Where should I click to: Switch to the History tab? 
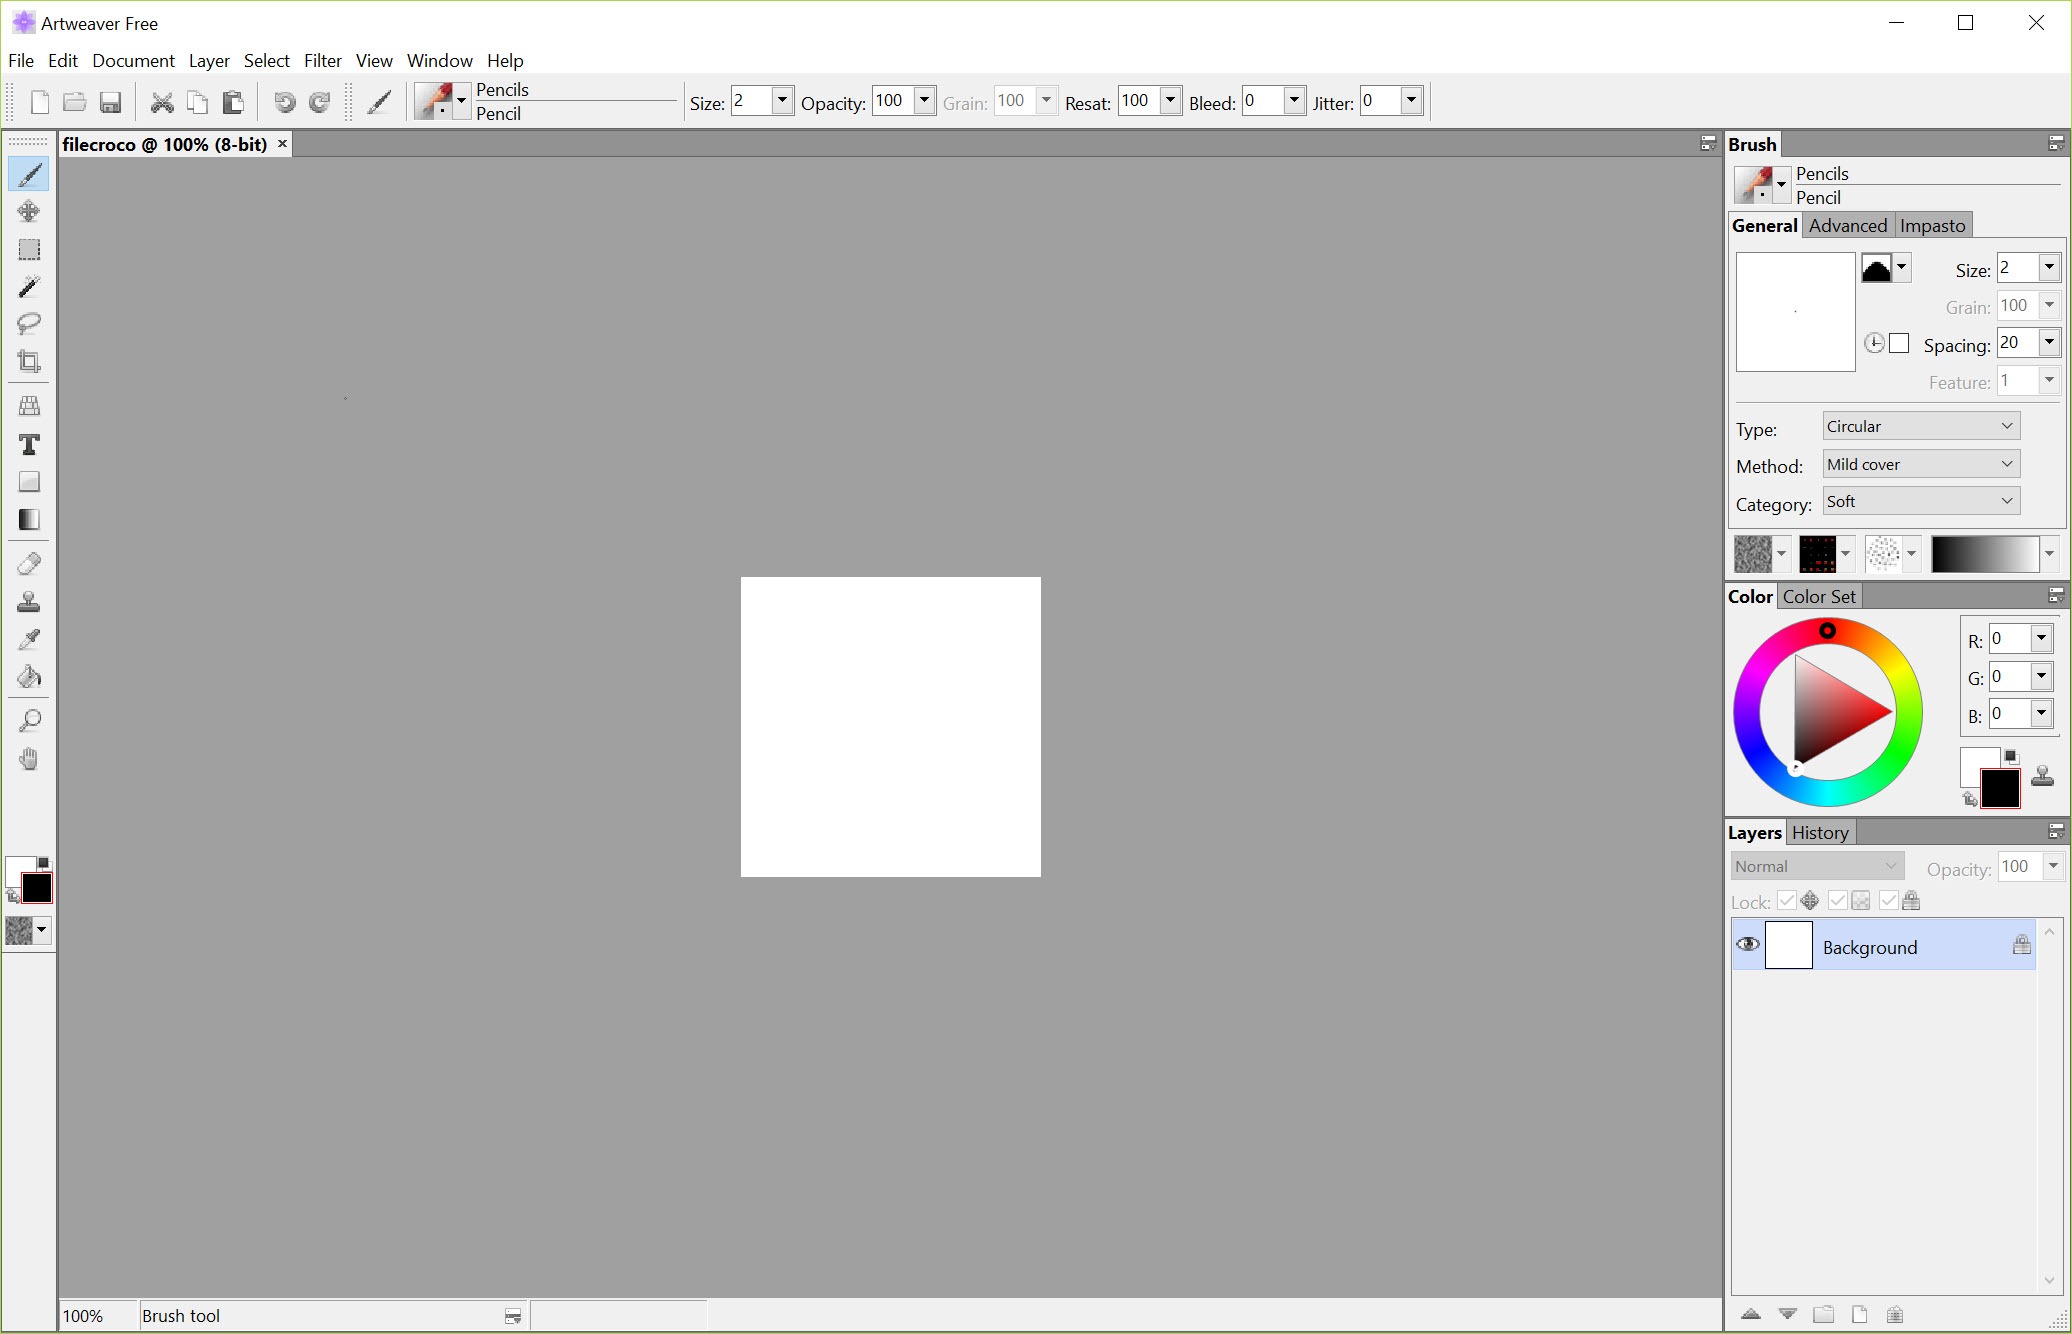[x=1819, y=833]
